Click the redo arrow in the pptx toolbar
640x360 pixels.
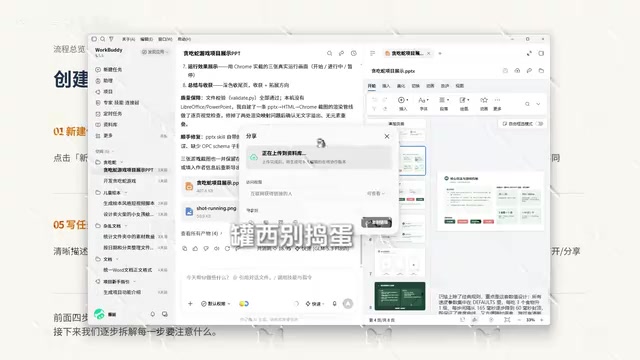(x=384, y=100)
